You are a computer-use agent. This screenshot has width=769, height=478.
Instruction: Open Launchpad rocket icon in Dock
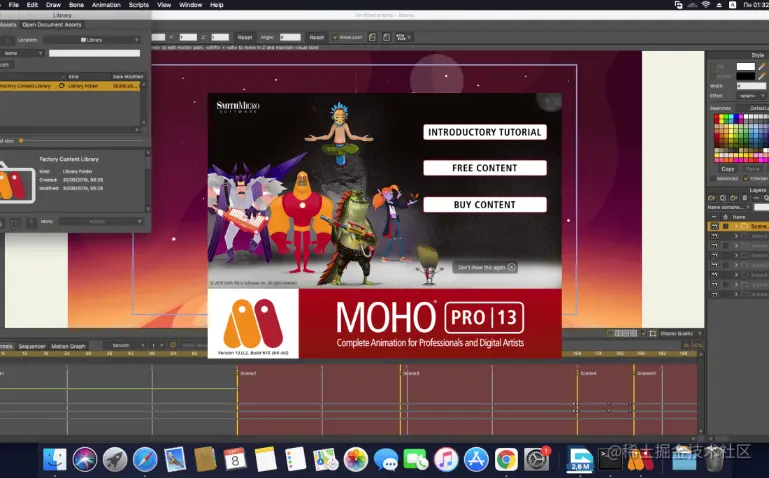(115, 460)
